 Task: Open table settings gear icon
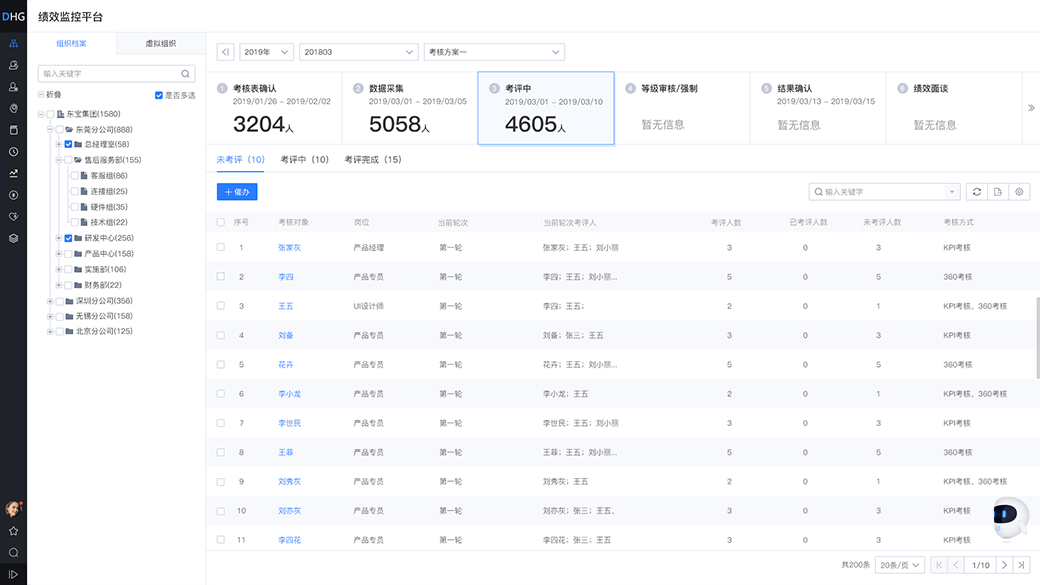1019,192
